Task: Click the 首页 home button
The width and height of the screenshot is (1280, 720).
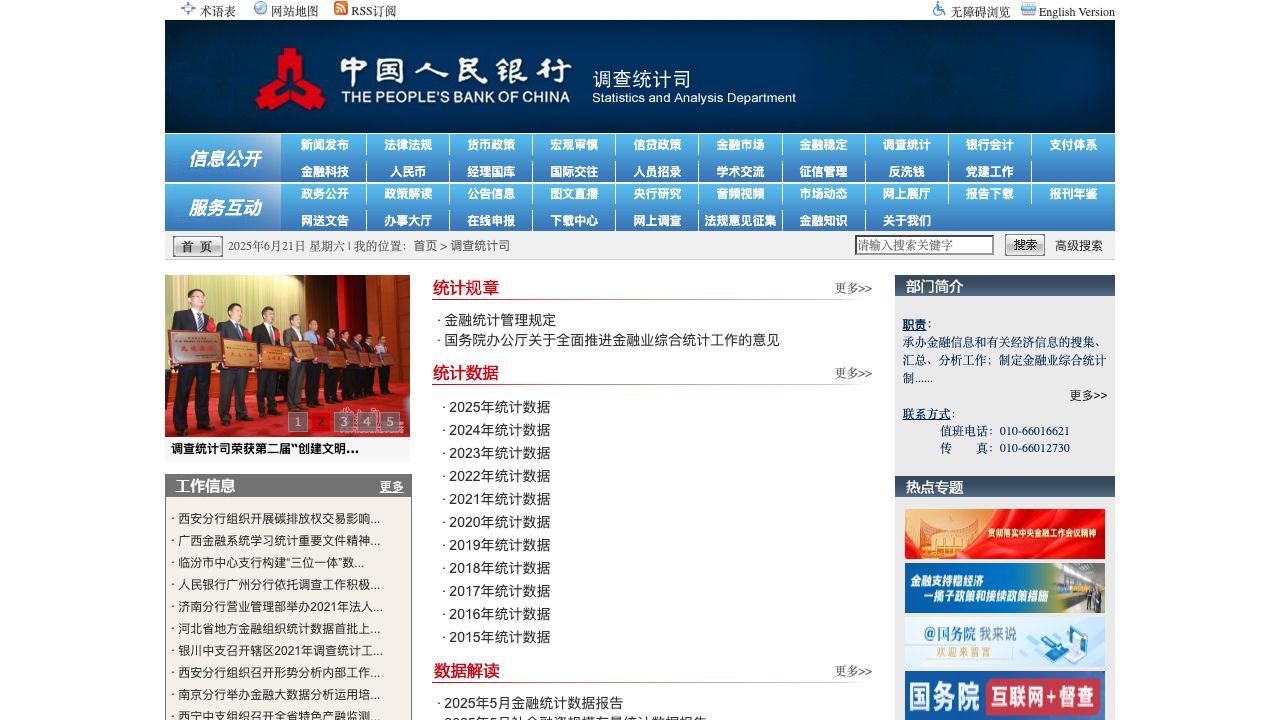Action: tap(198, 247)
